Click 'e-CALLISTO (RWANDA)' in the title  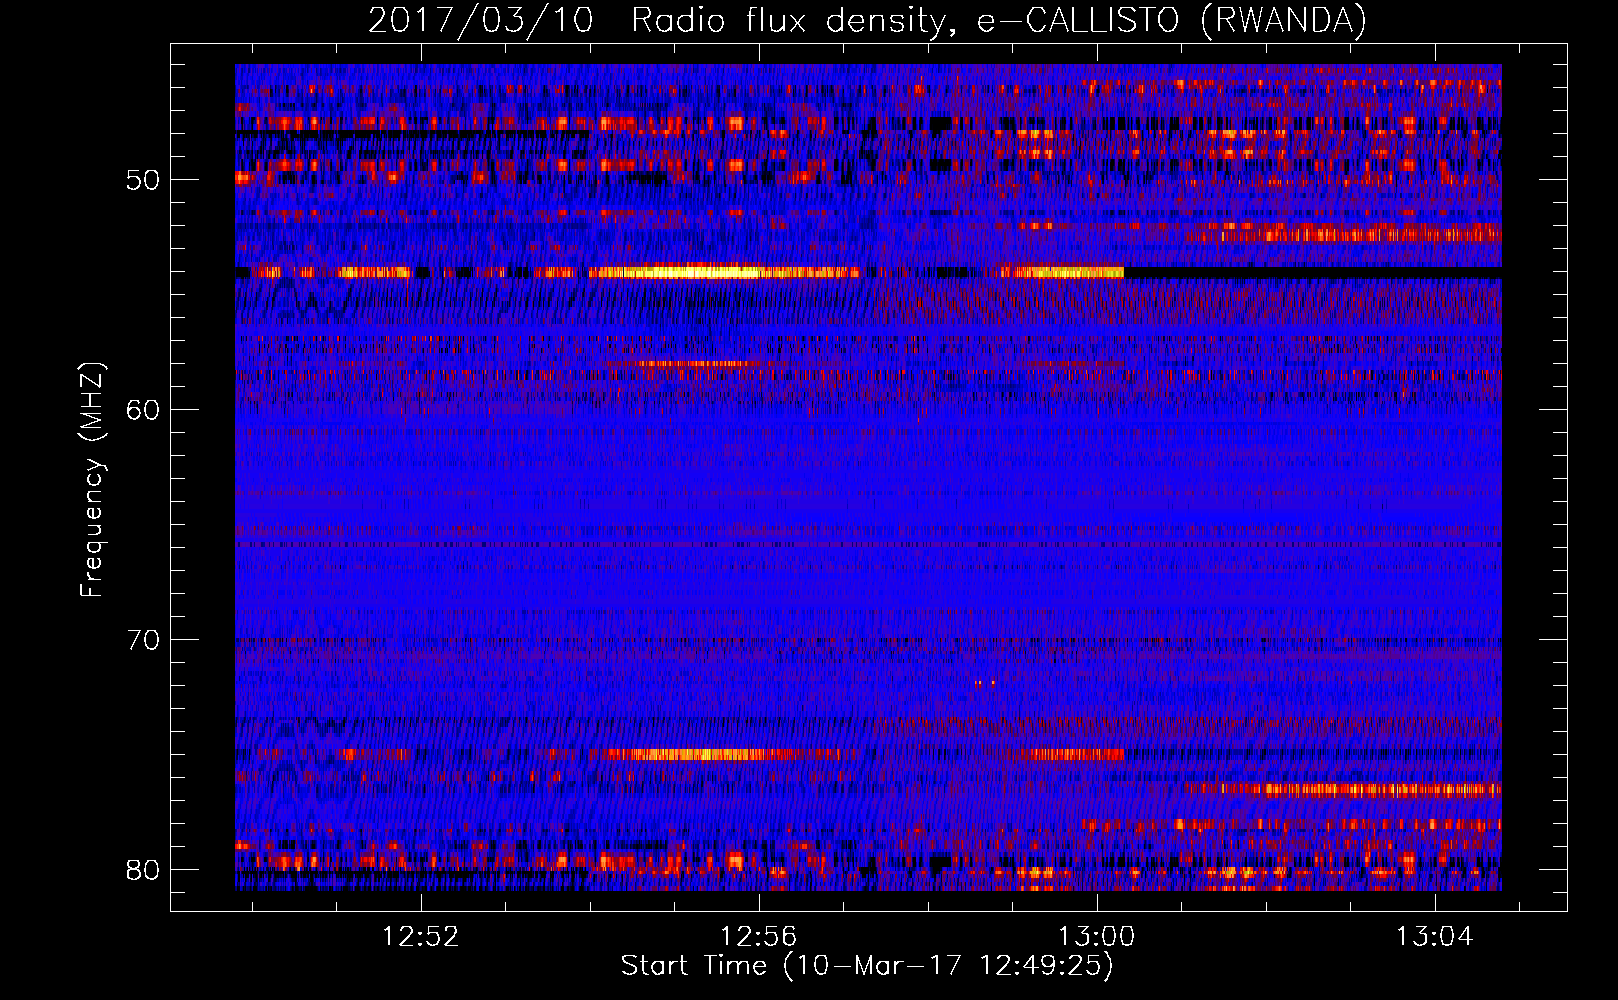tap(1172, 20)
